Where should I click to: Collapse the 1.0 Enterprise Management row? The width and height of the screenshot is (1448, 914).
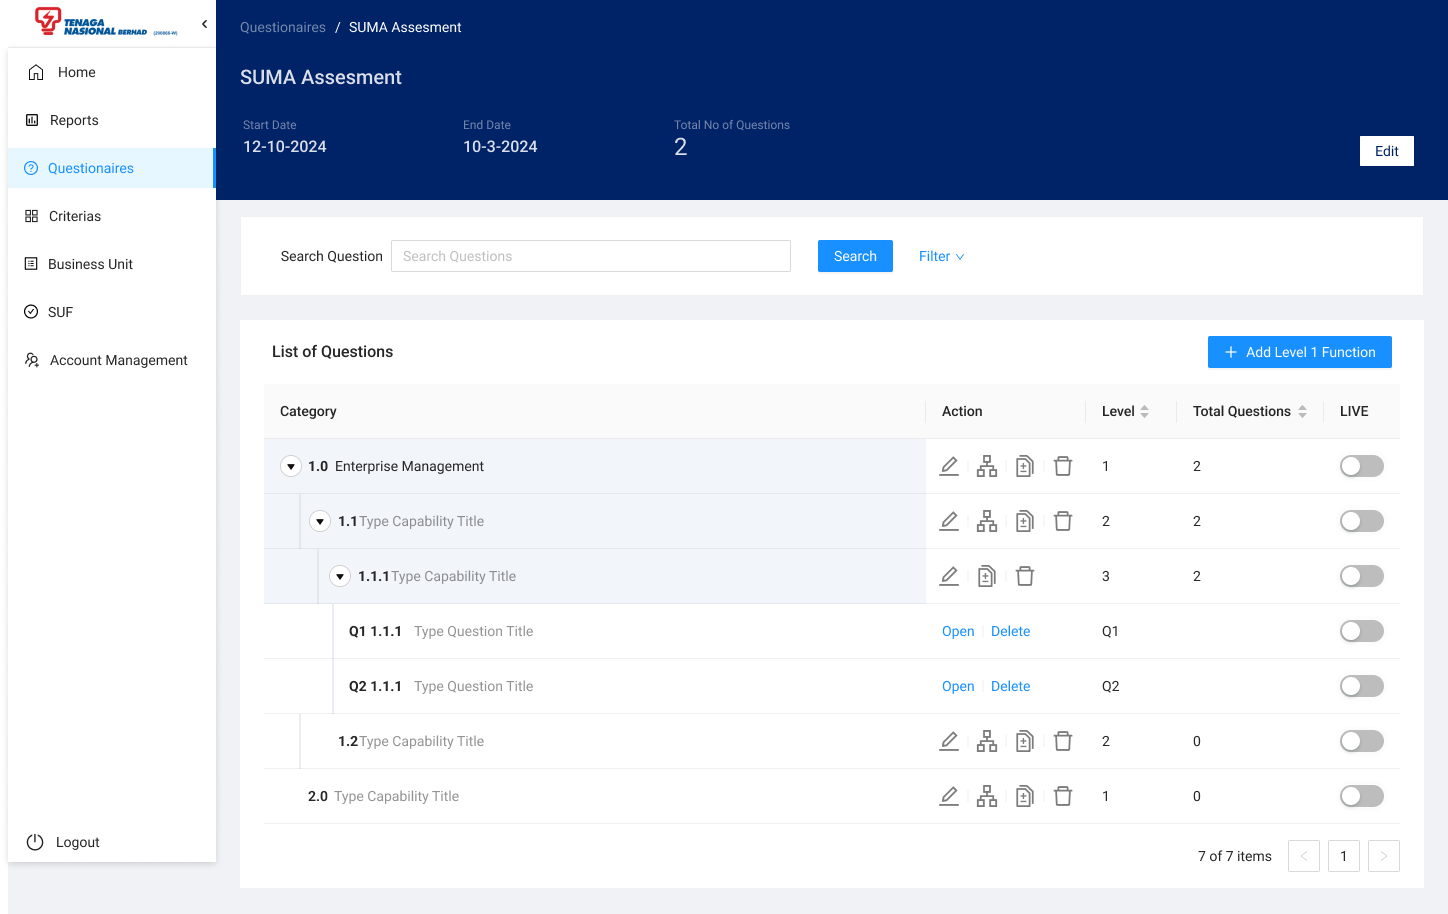(291, 466)
